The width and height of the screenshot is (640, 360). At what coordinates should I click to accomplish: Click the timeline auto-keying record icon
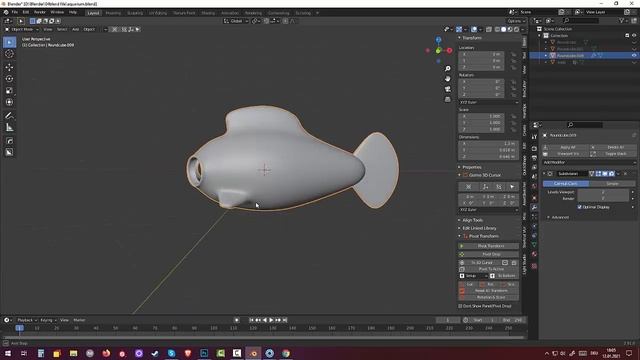(x=236, y=320)
